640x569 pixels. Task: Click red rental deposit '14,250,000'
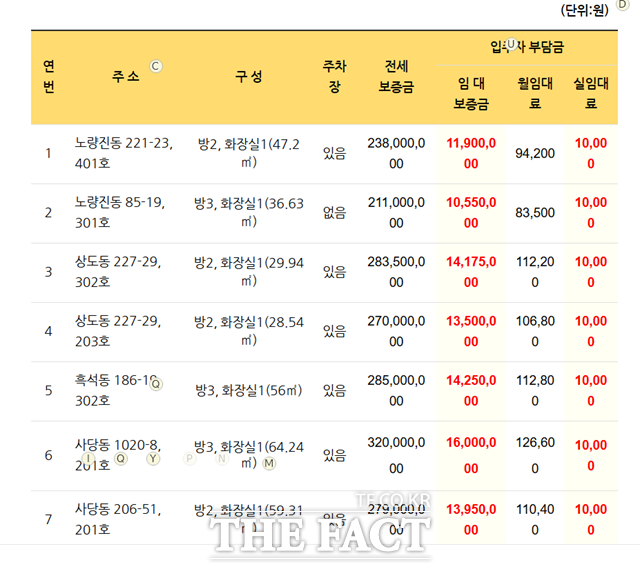click(471, 391)
